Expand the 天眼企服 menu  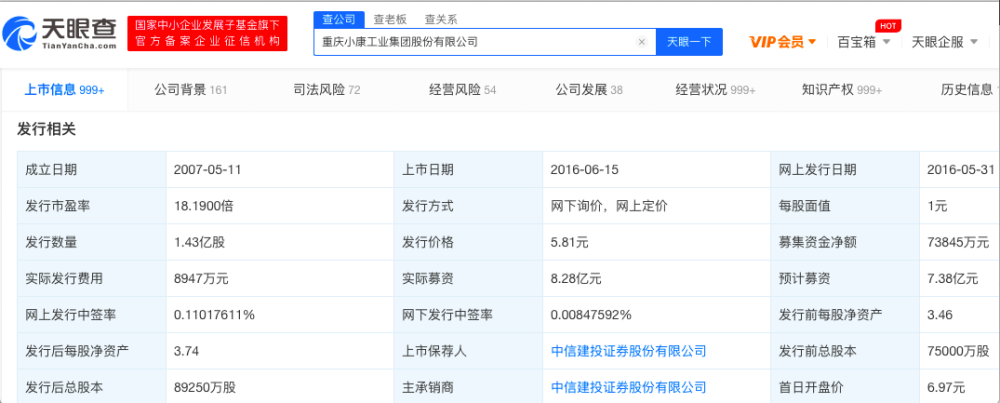945,42
